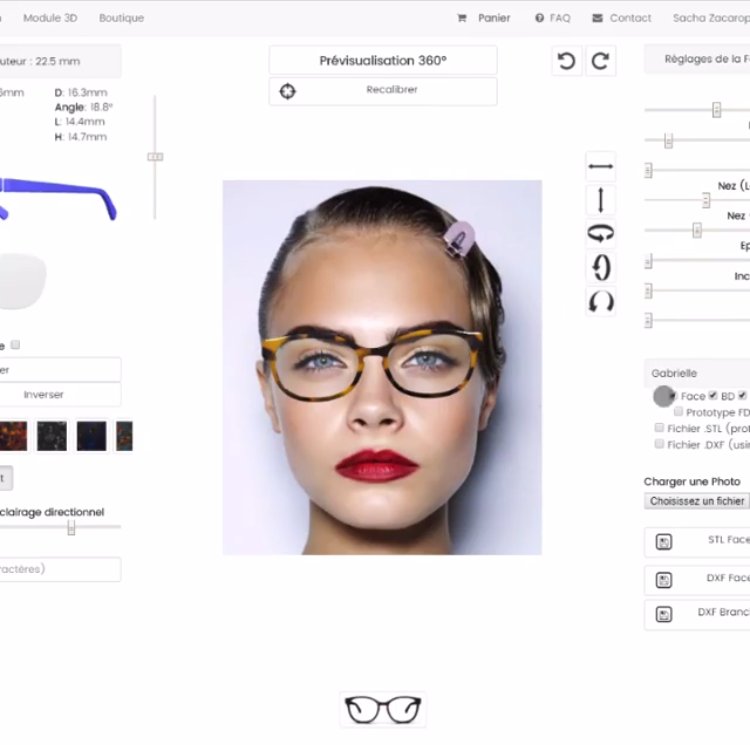Click the hauteur : 22.5 mm header
750x745 pixels.
point(60,61)
